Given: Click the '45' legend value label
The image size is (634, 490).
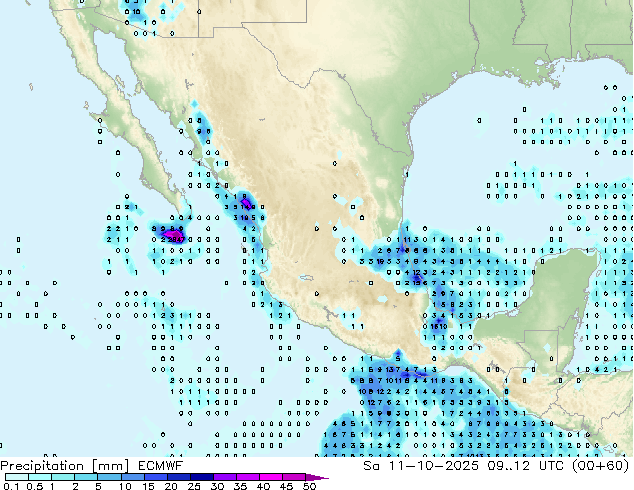Looking at the screenshot, I should tap(286, 486).
